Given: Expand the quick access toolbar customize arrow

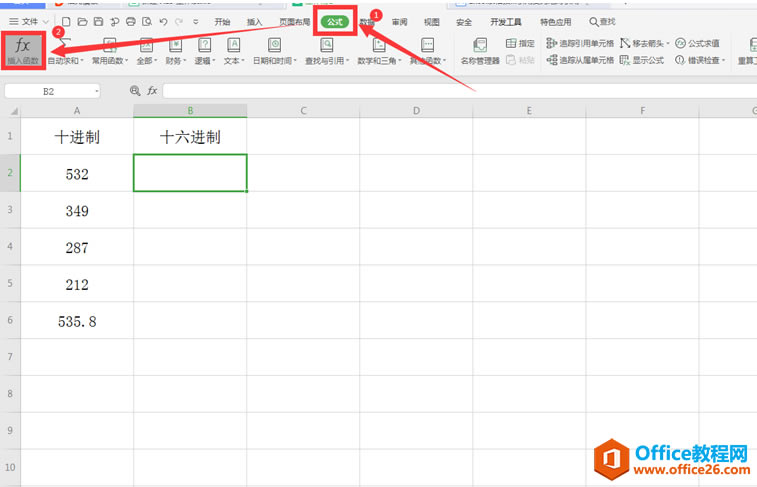Looking at the screenshot, I should tap(196, 22).
